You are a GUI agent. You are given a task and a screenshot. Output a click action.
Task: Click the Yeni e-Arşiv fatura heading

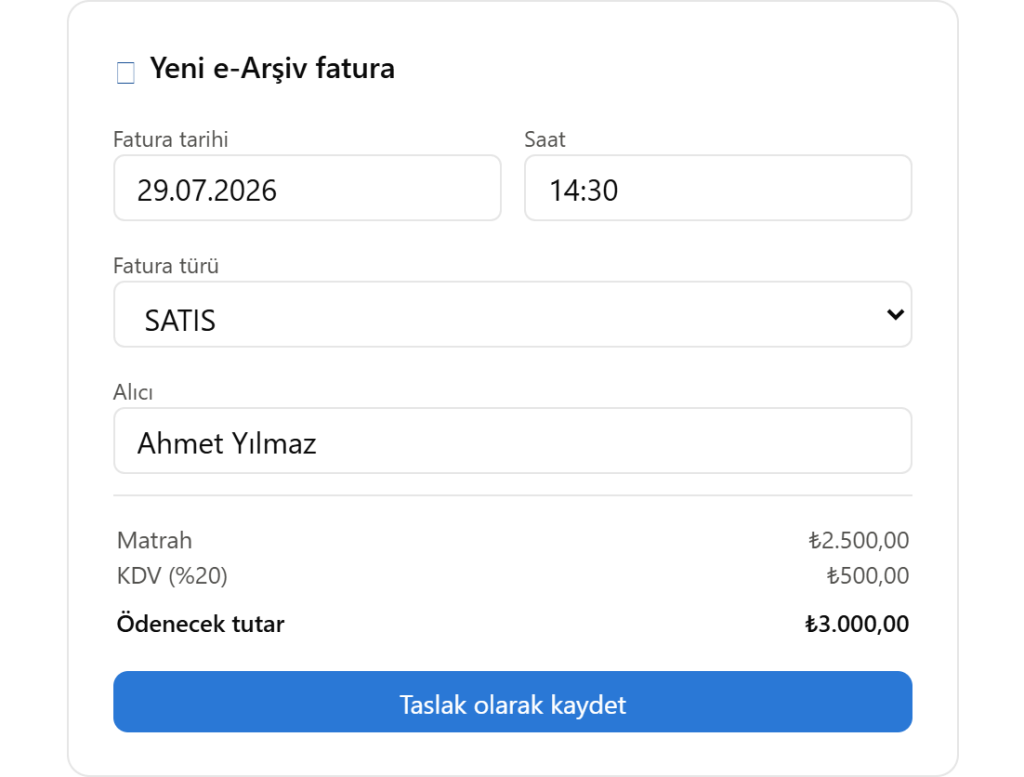[x=272, y=69]
